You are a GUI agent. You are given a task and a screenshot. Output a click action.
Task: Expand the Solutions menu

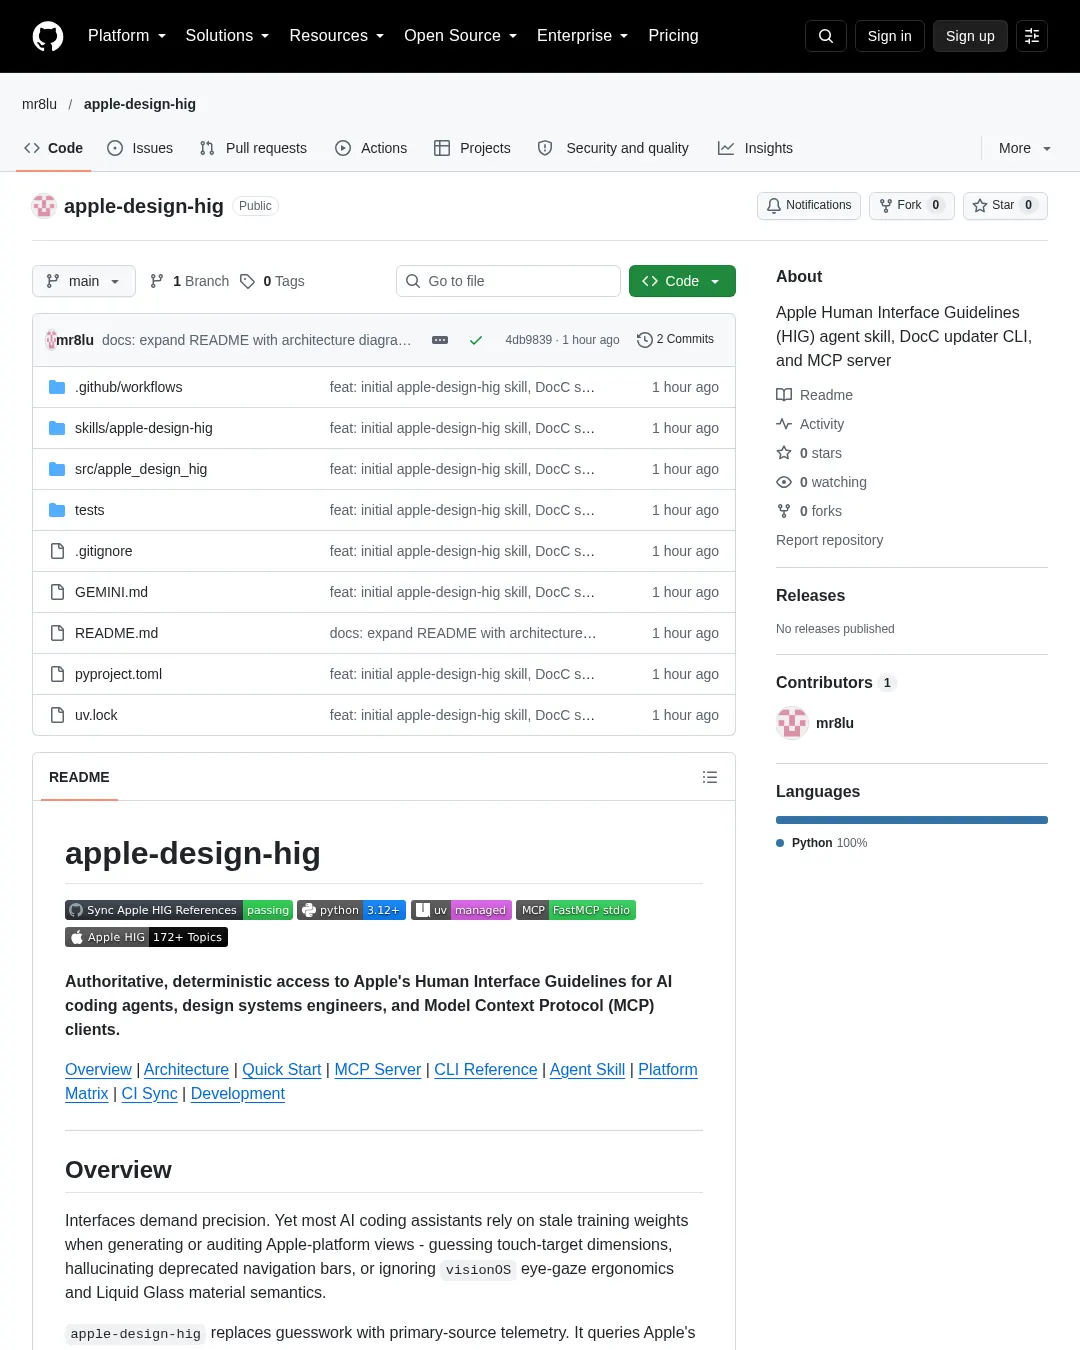click(x=227, y=36)
